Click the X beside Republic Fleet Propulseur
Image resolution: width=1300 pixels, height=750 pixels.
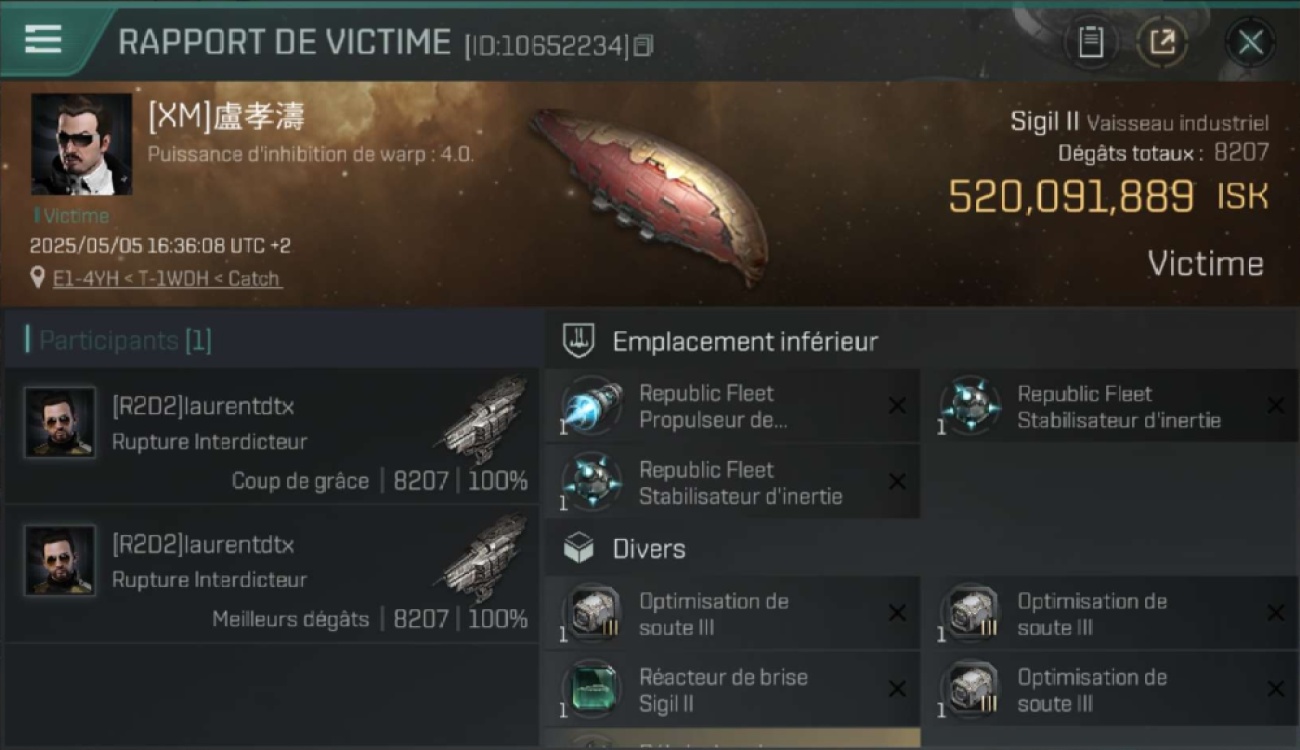pyautogui.click(x=897, y=406)
